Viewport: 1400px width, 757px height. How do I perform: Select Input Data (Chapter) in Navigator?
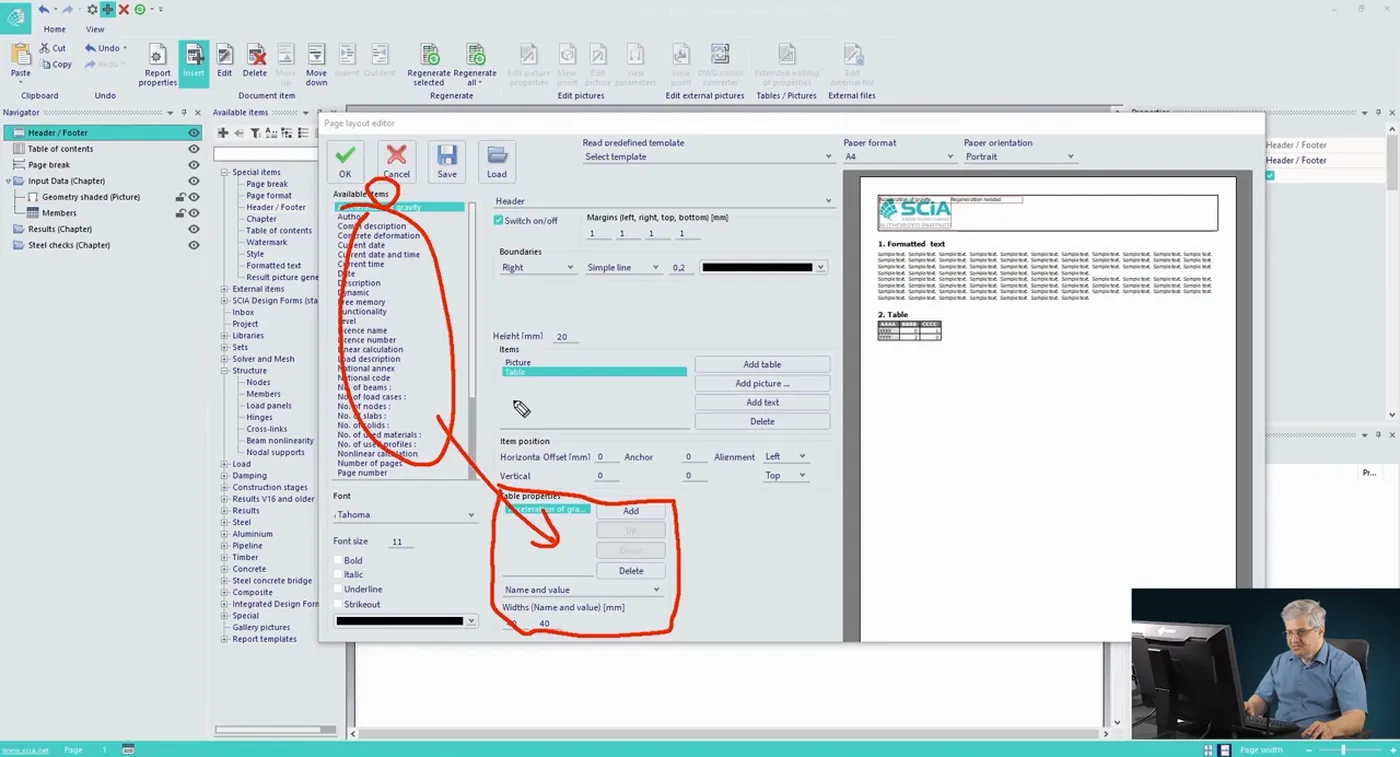[x=66, y=181]
